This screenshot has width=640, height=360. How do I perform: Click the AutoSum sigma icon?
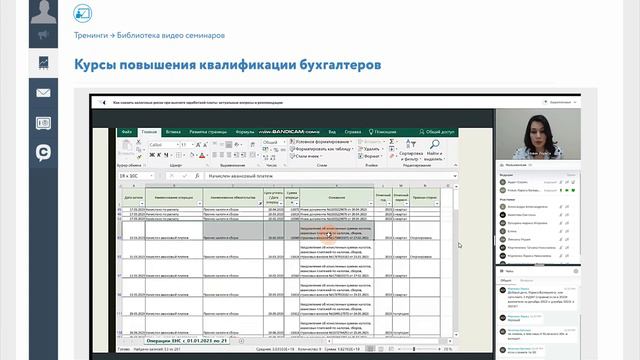pyautogui.click(x=392, y=142)
